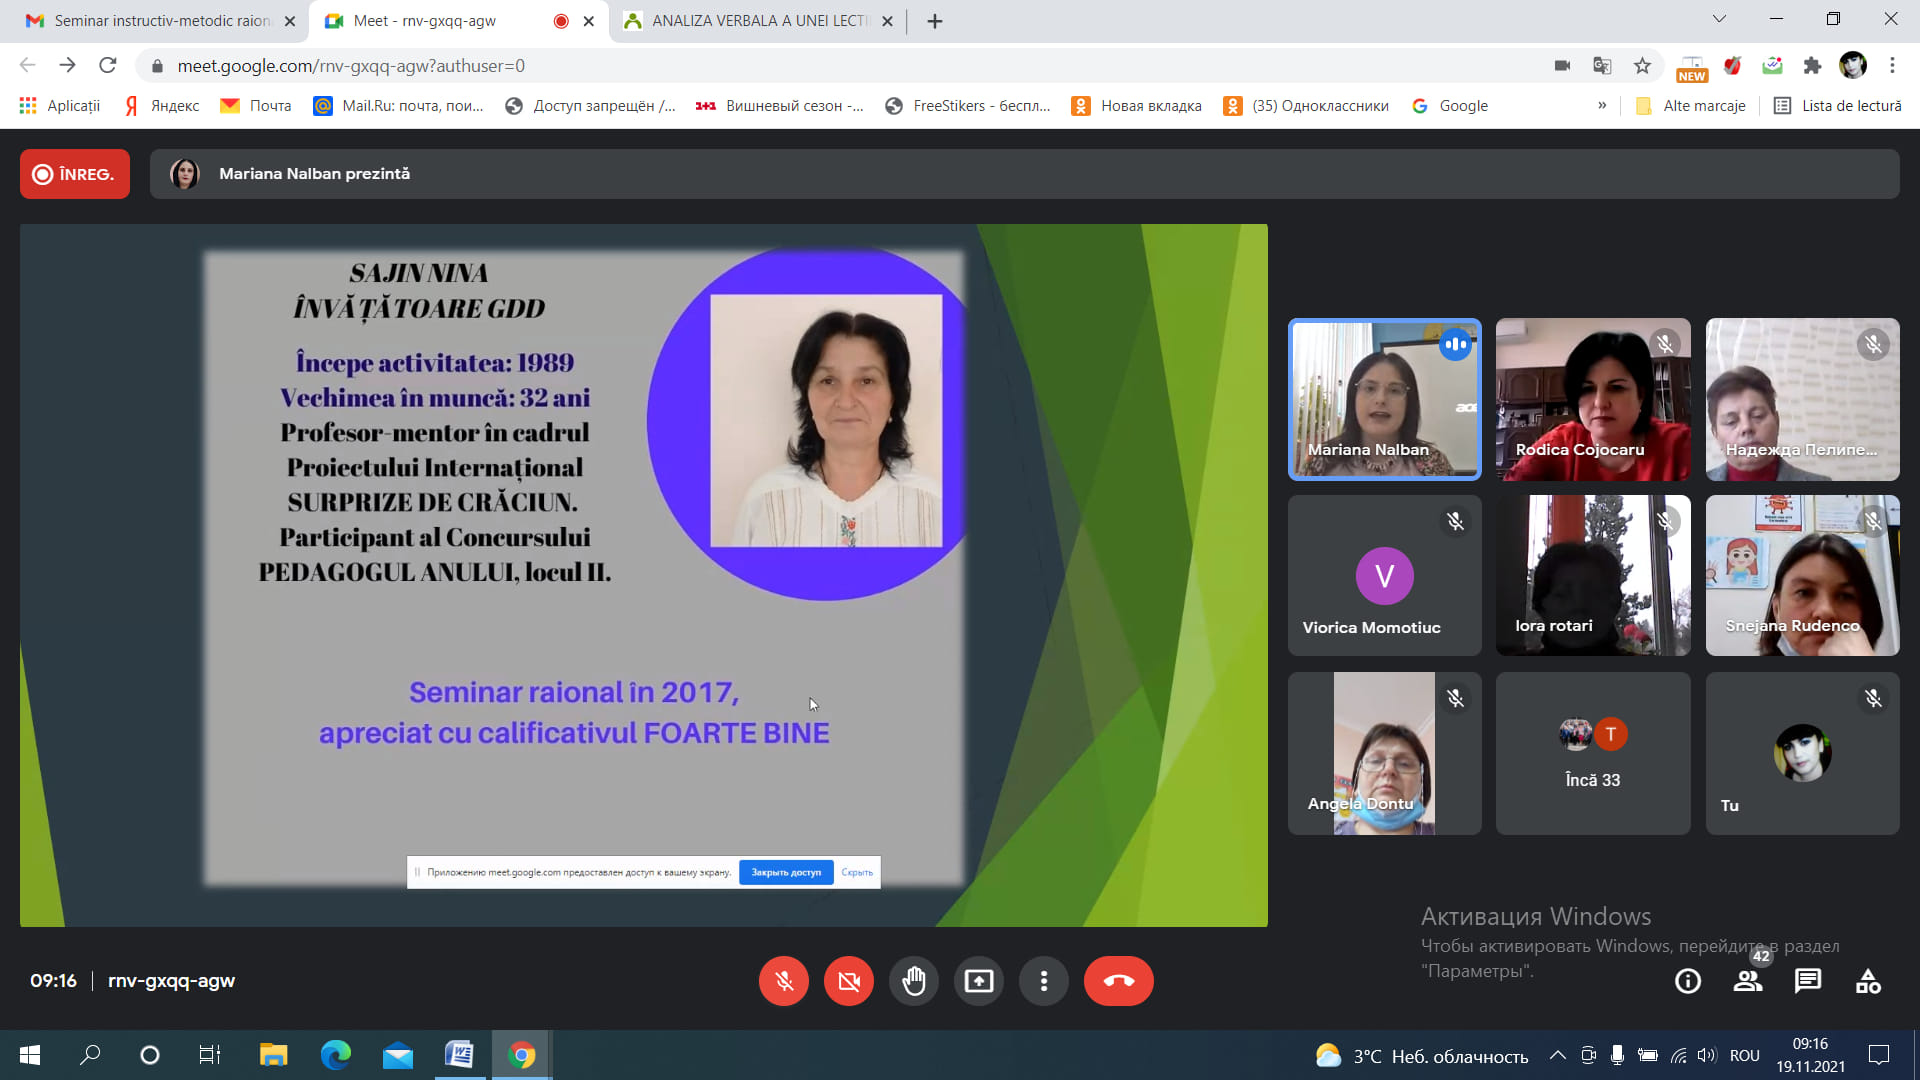
Task: Show the participants list icon
Action: (x=1748, y=982)
